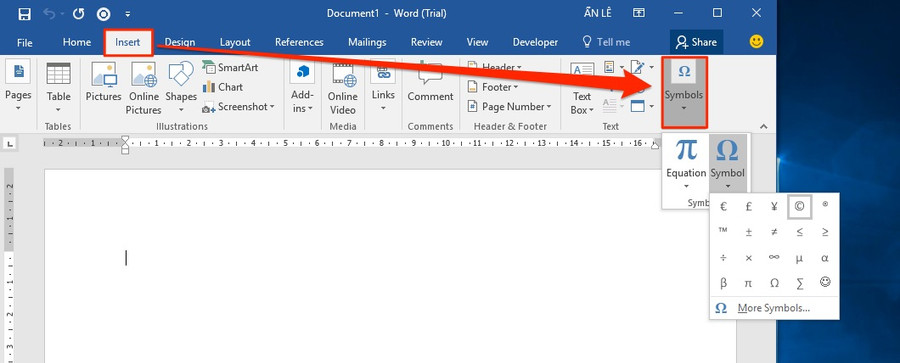Click the Tell me search box

pyautogui.click(x=606, y=43)
